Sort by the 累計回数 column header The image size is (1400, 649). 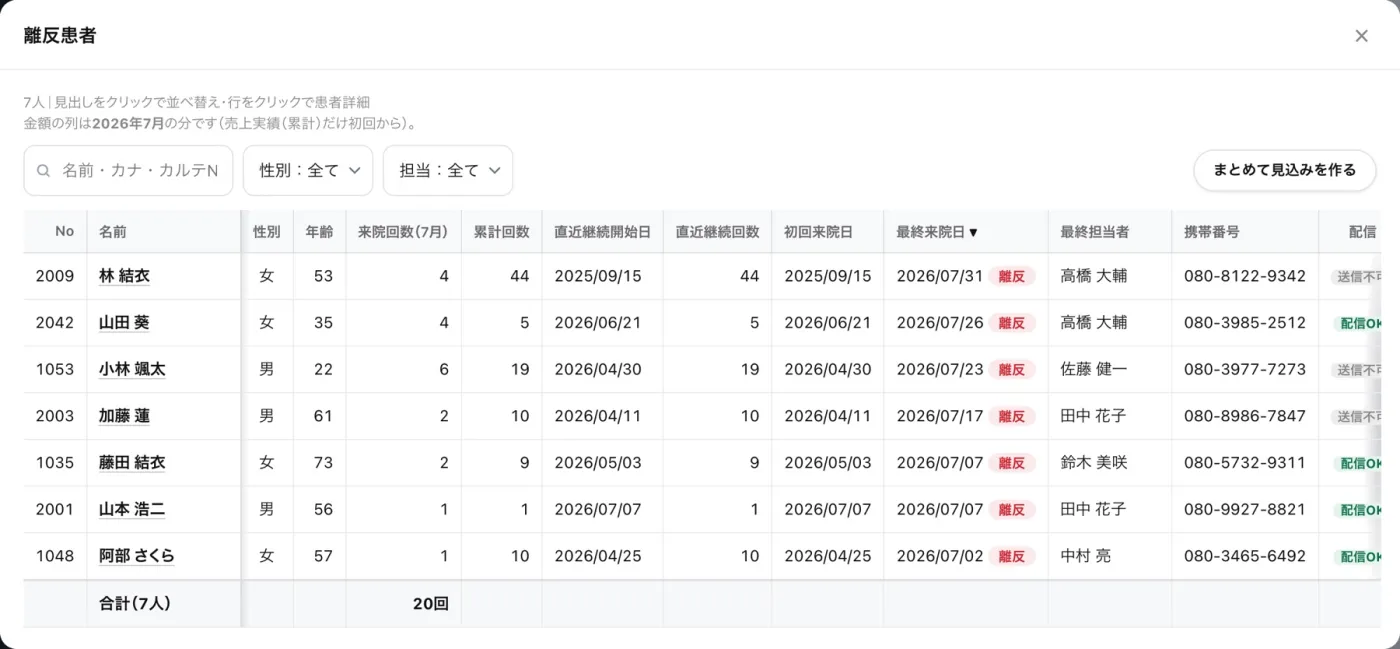click(x=501, y=231)
